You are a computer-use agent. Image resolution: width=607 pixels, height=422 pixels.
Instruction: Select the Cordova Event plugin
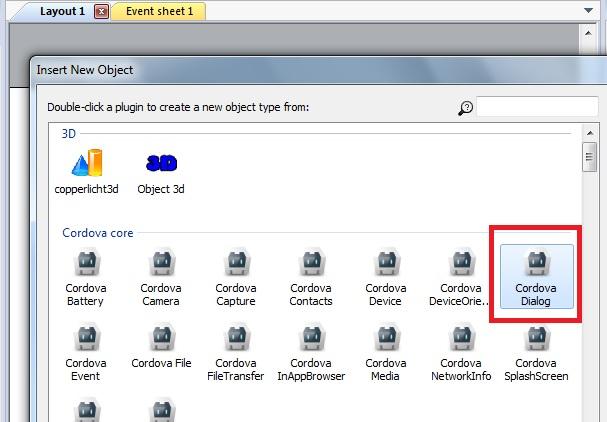(86, 353)
